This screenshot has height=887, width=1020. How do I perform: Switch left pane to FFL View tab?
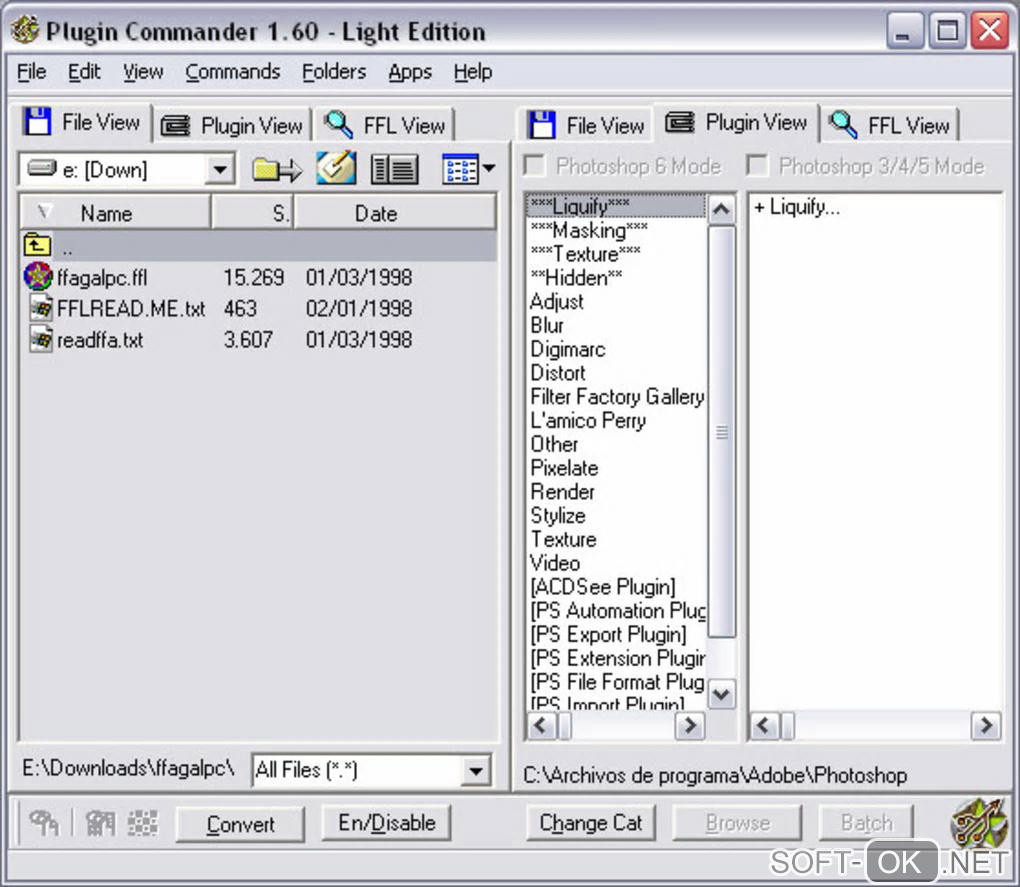pos(384,125)
